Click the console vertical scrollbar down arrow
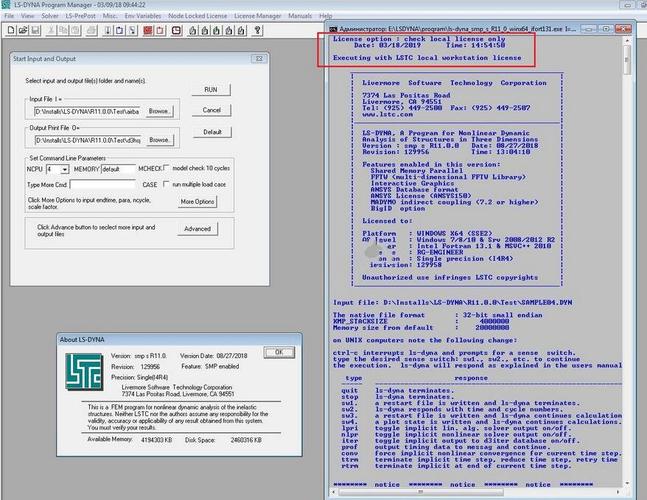The width and height of the screenshot is (647, 500). (x=627, y=483)
